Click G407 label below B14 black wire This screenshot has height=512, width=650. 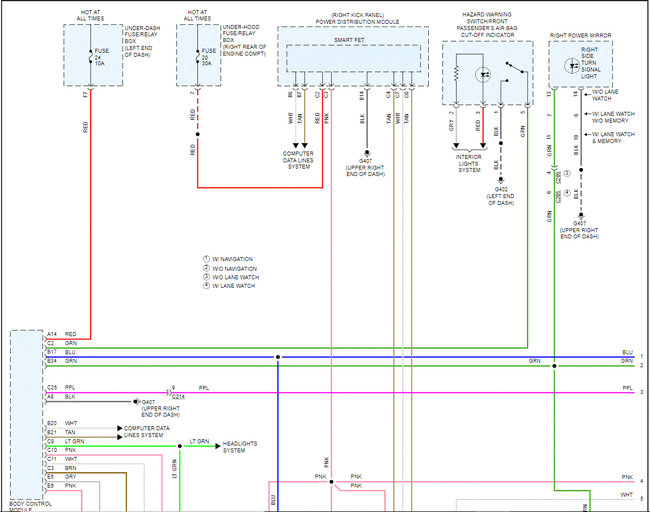[x=365, y=167]
